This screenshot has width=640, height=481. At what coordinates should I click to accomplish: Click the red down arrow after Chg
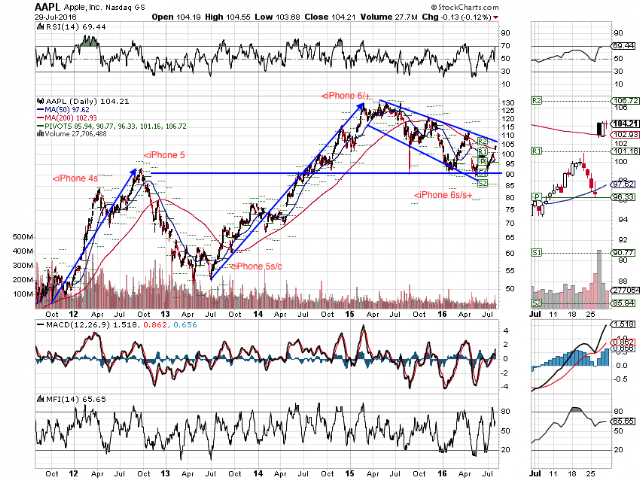coord(496,18)
